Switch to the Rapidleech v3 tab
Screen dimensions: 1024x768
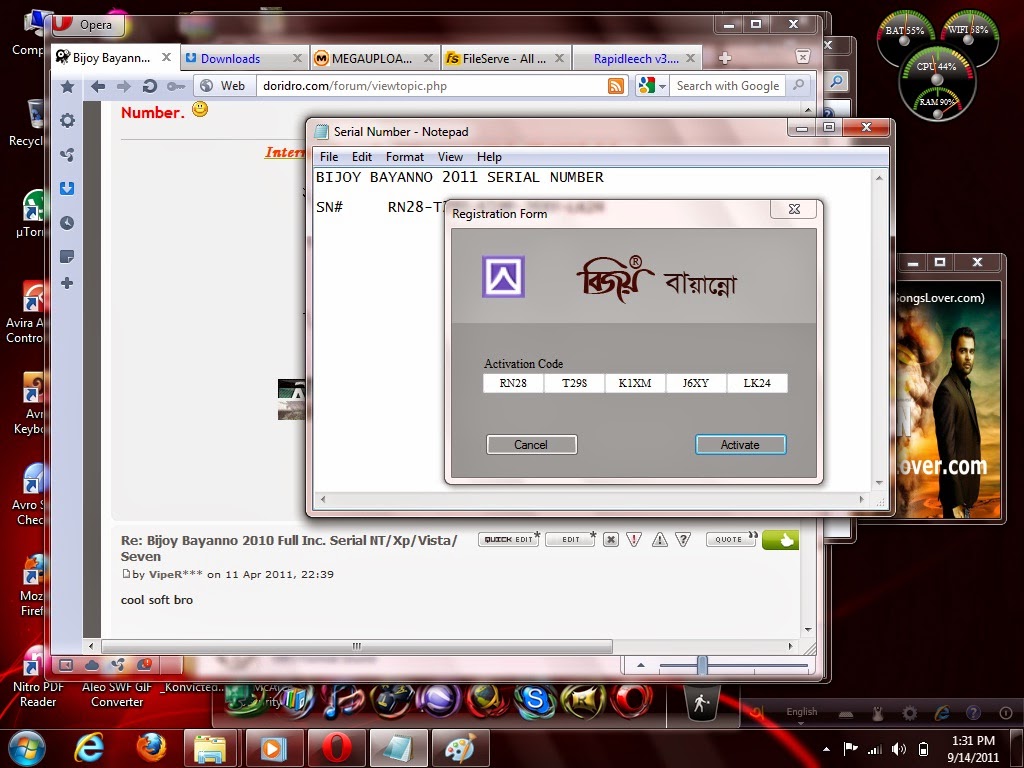coord(637,58)
